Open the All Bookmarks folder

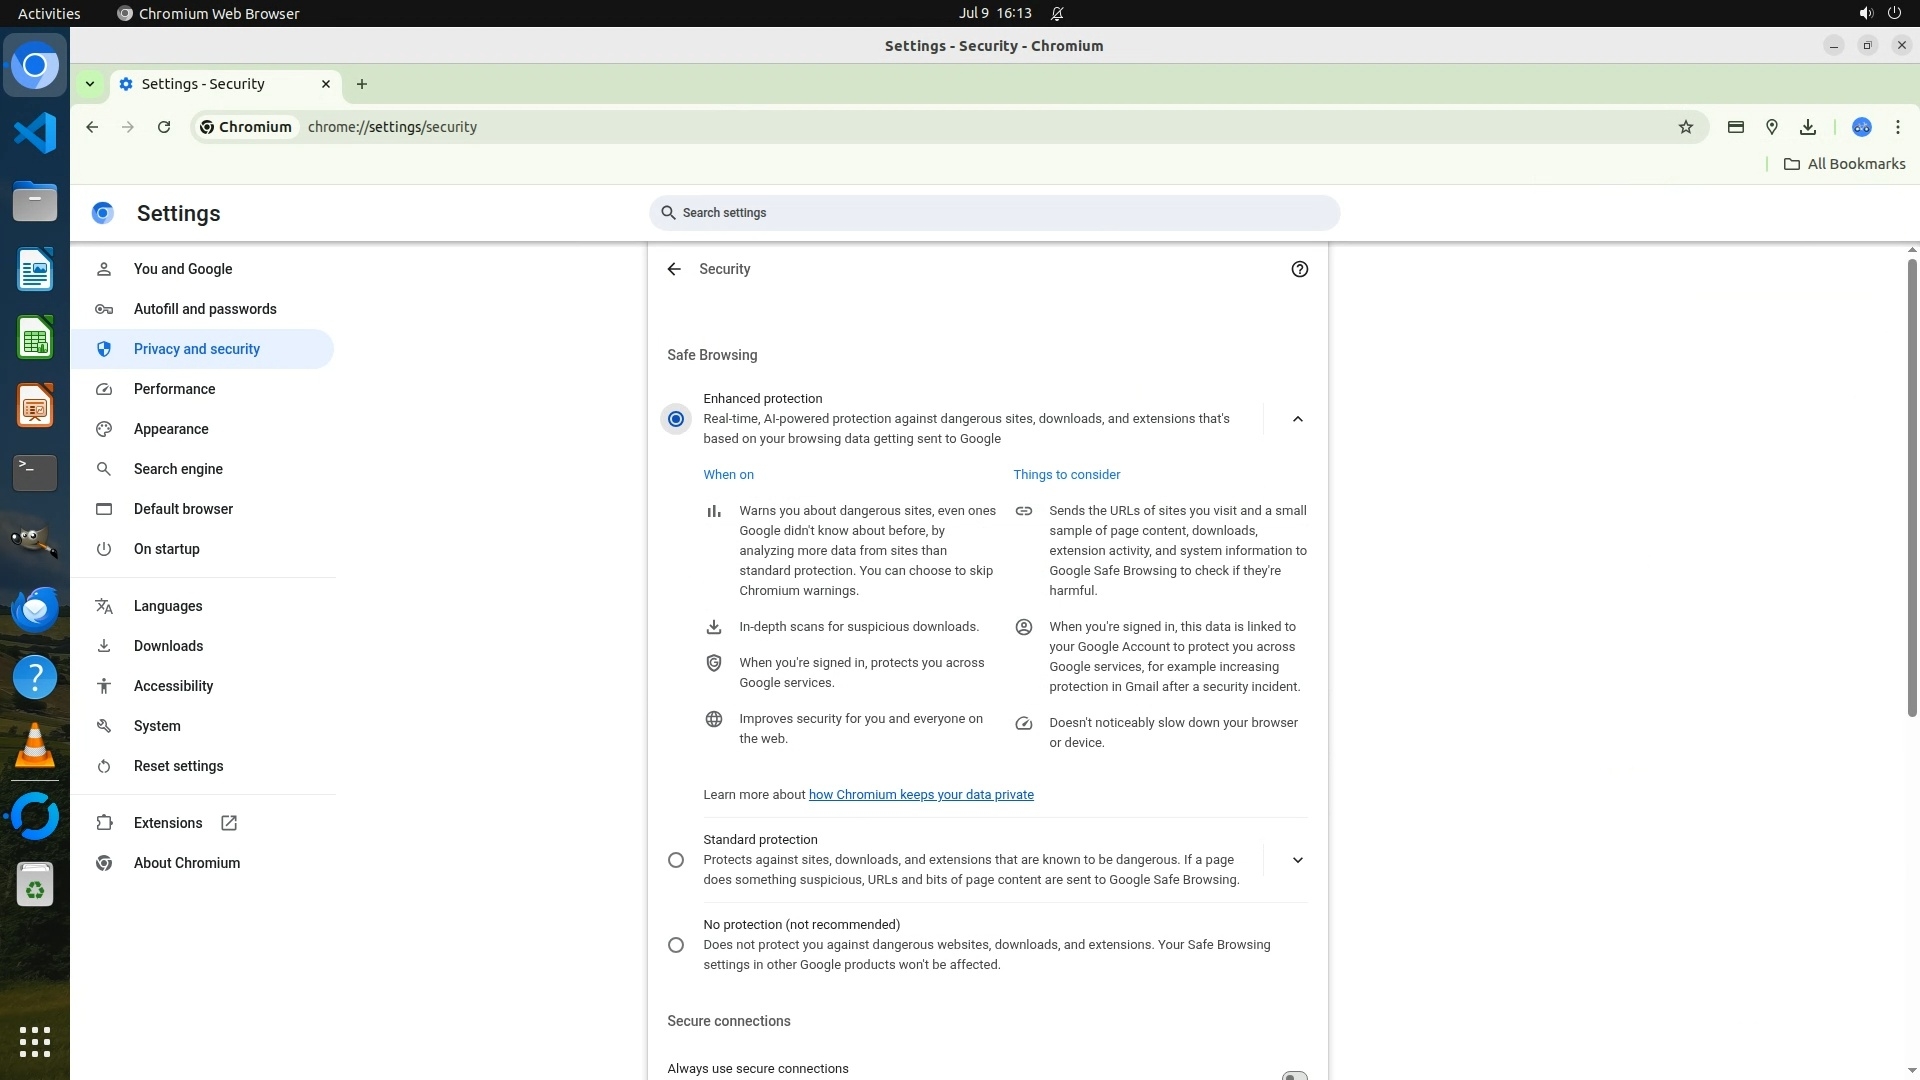click(1844, 164)
